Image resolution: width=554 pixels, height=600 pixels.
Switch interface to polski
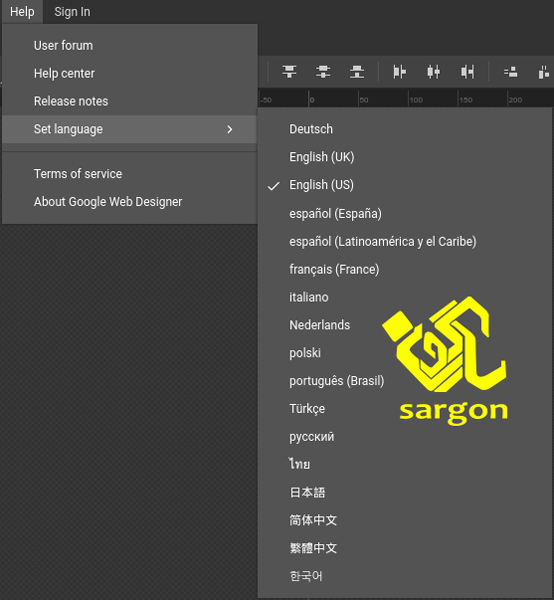[405, 353]
